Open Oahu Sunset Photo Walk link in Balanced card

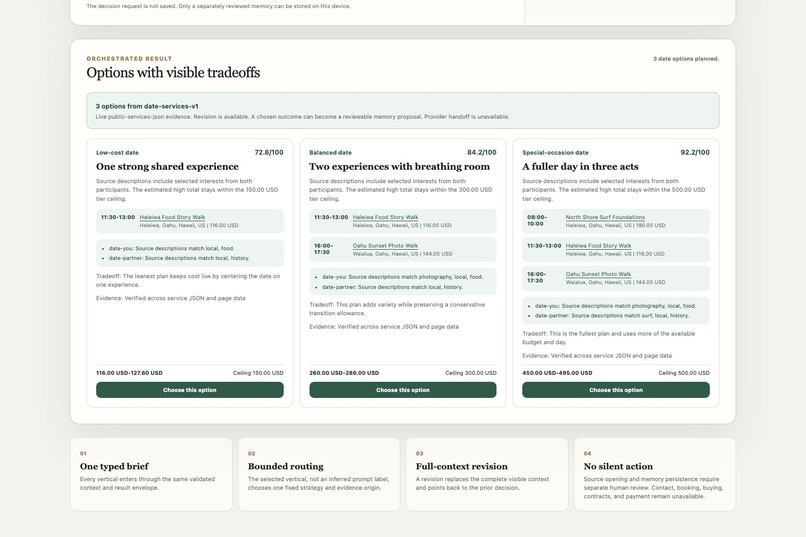(385, 246)
